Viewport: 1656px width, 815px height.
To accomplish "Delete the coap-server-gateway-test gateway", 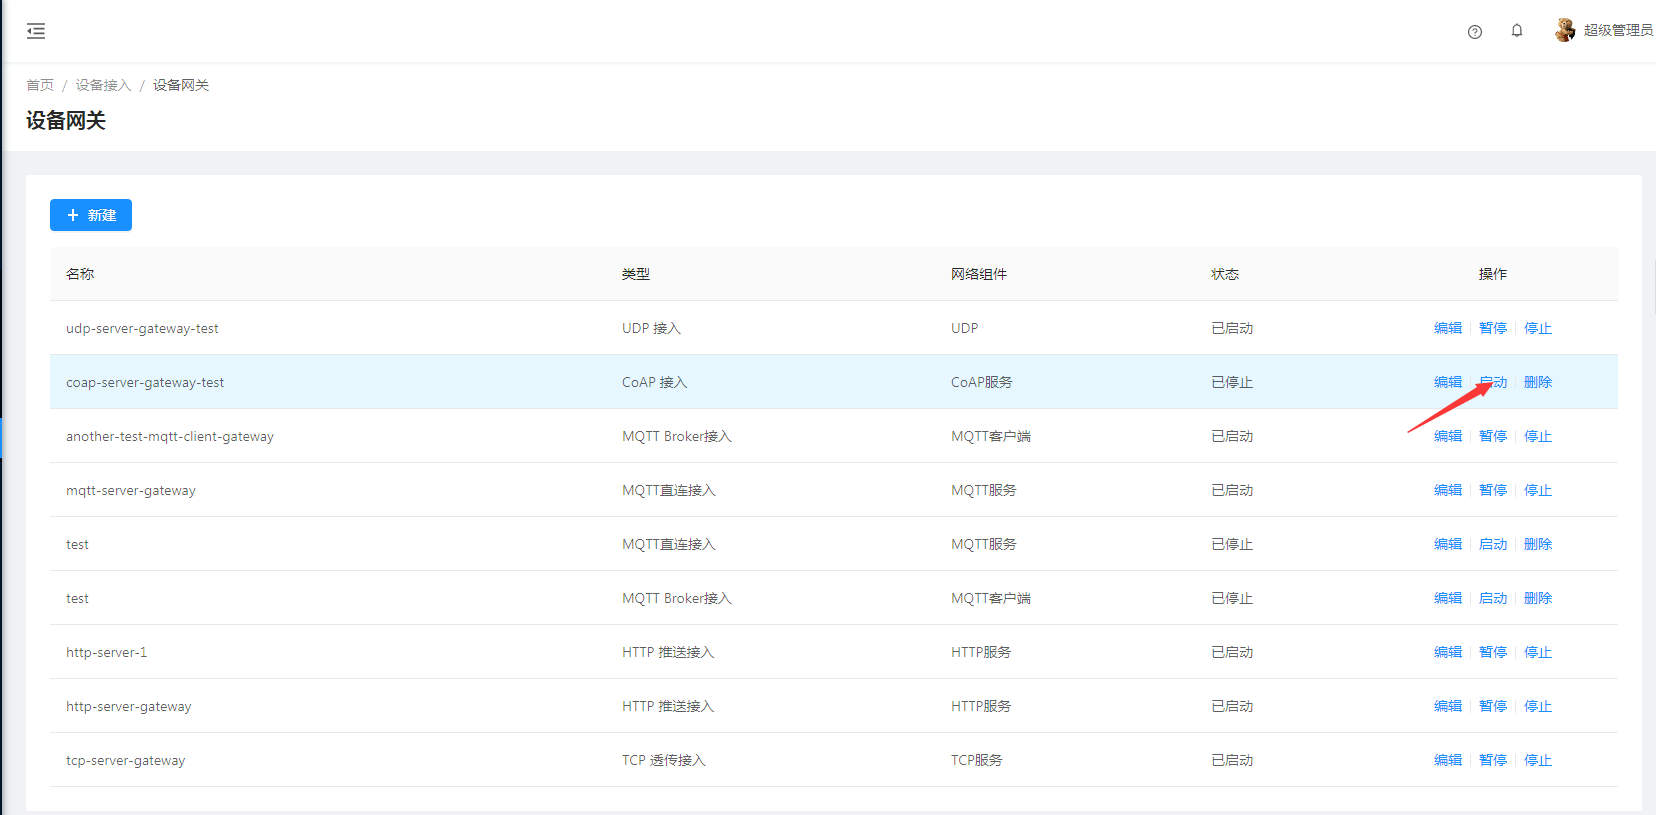I will [1537, 382].
